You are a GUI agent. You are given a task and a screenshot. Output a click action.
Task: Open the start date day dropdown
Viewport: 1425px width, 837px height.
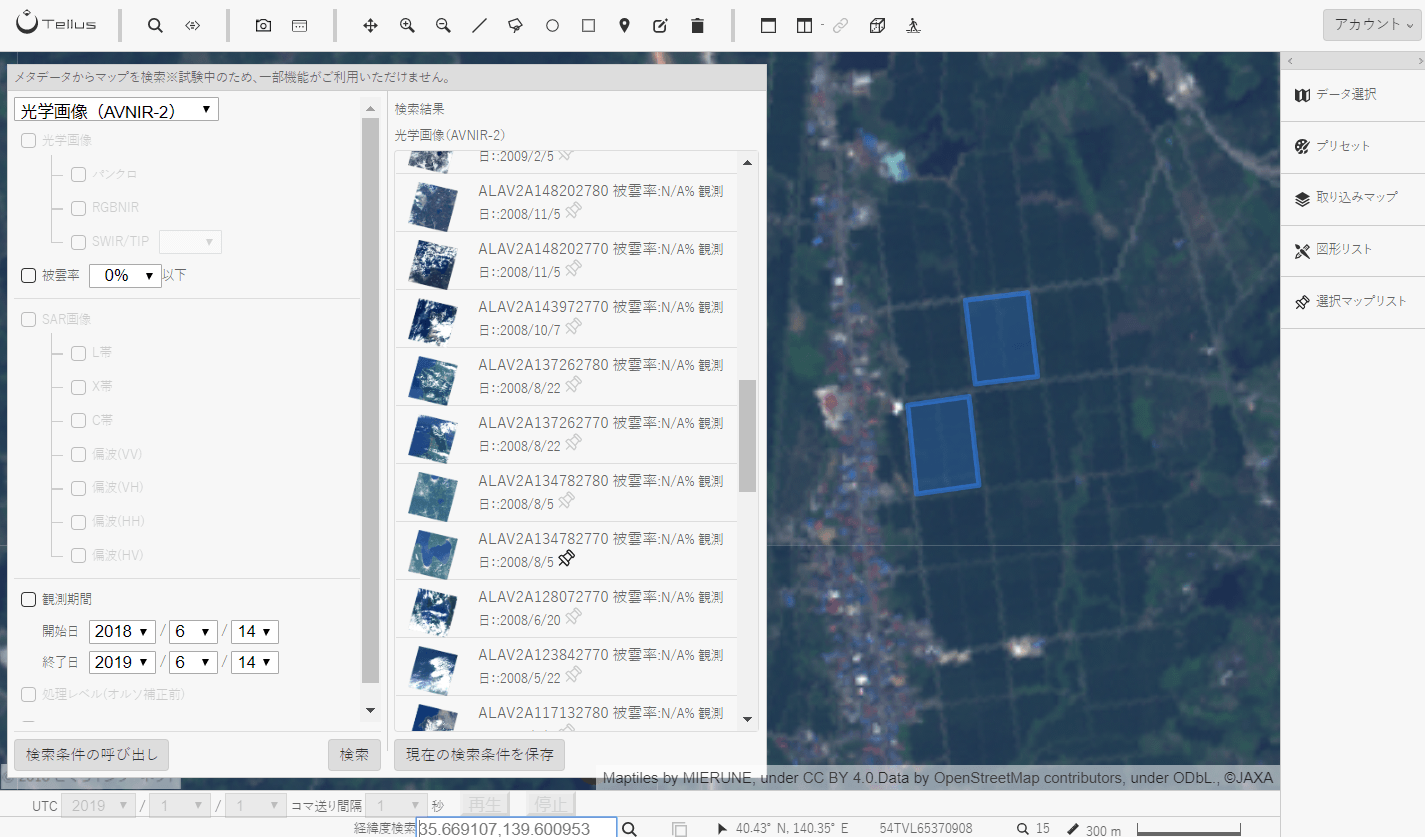(255, 632)
